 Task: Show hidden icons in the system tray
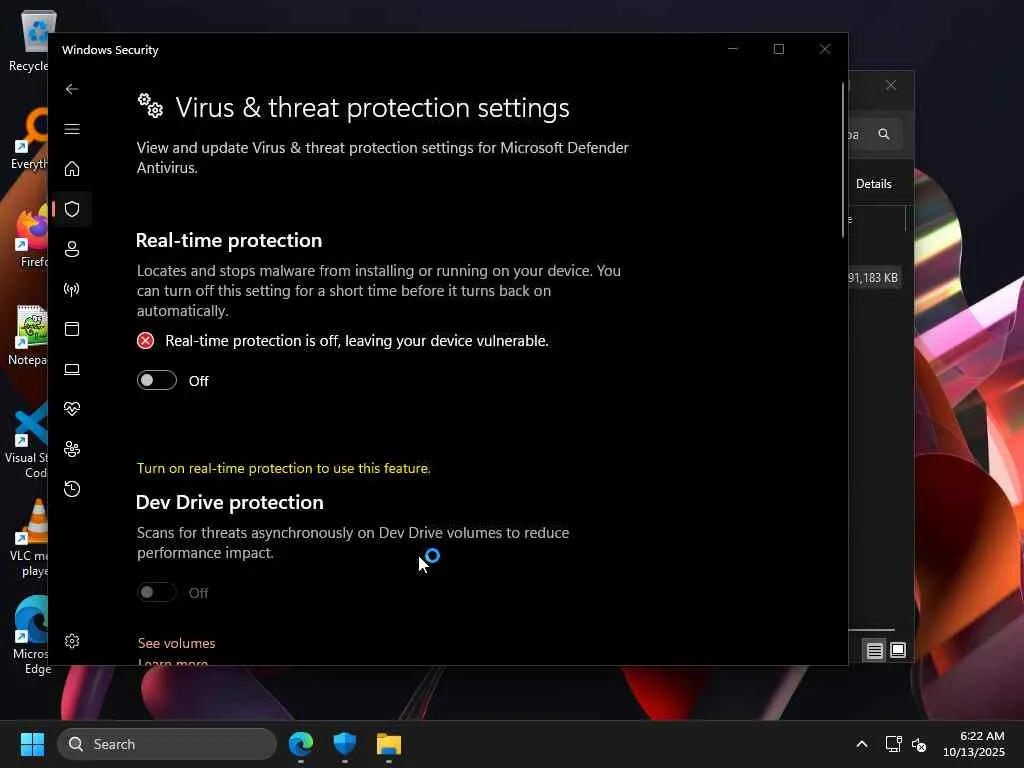point(862,744)
